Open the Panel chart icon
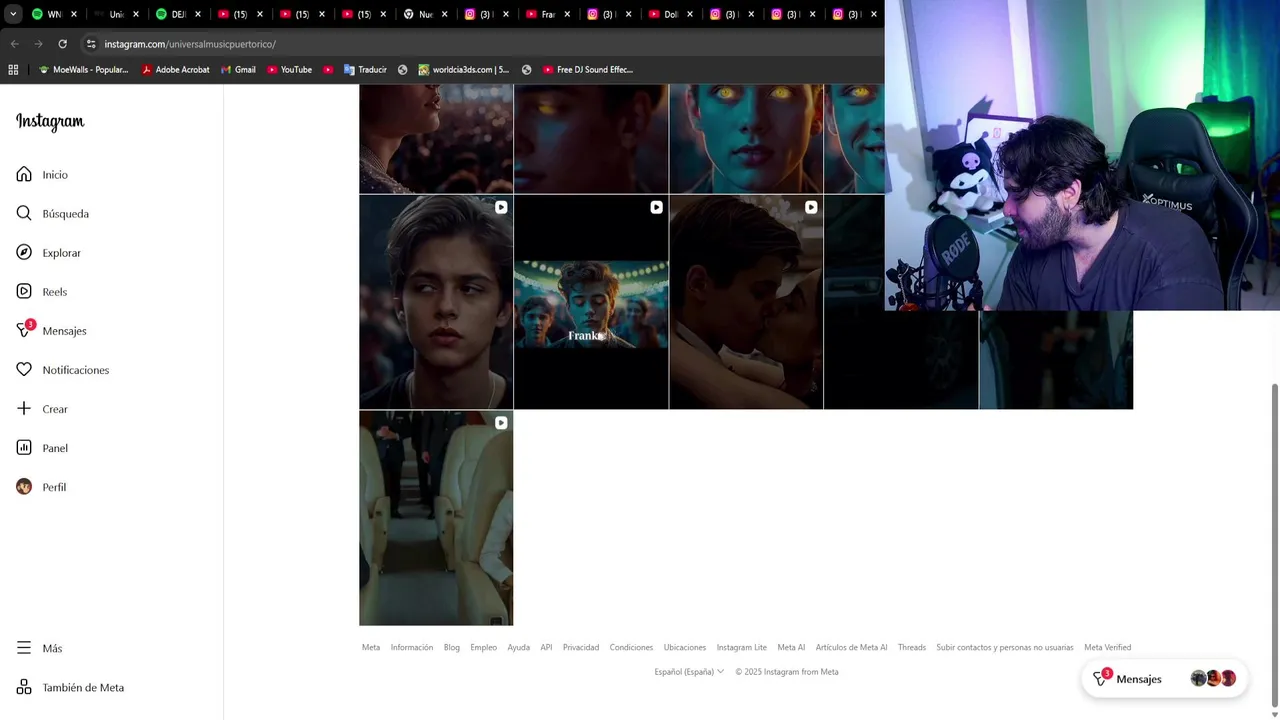Screen dimensions: 1280x720 pos(24,447)
